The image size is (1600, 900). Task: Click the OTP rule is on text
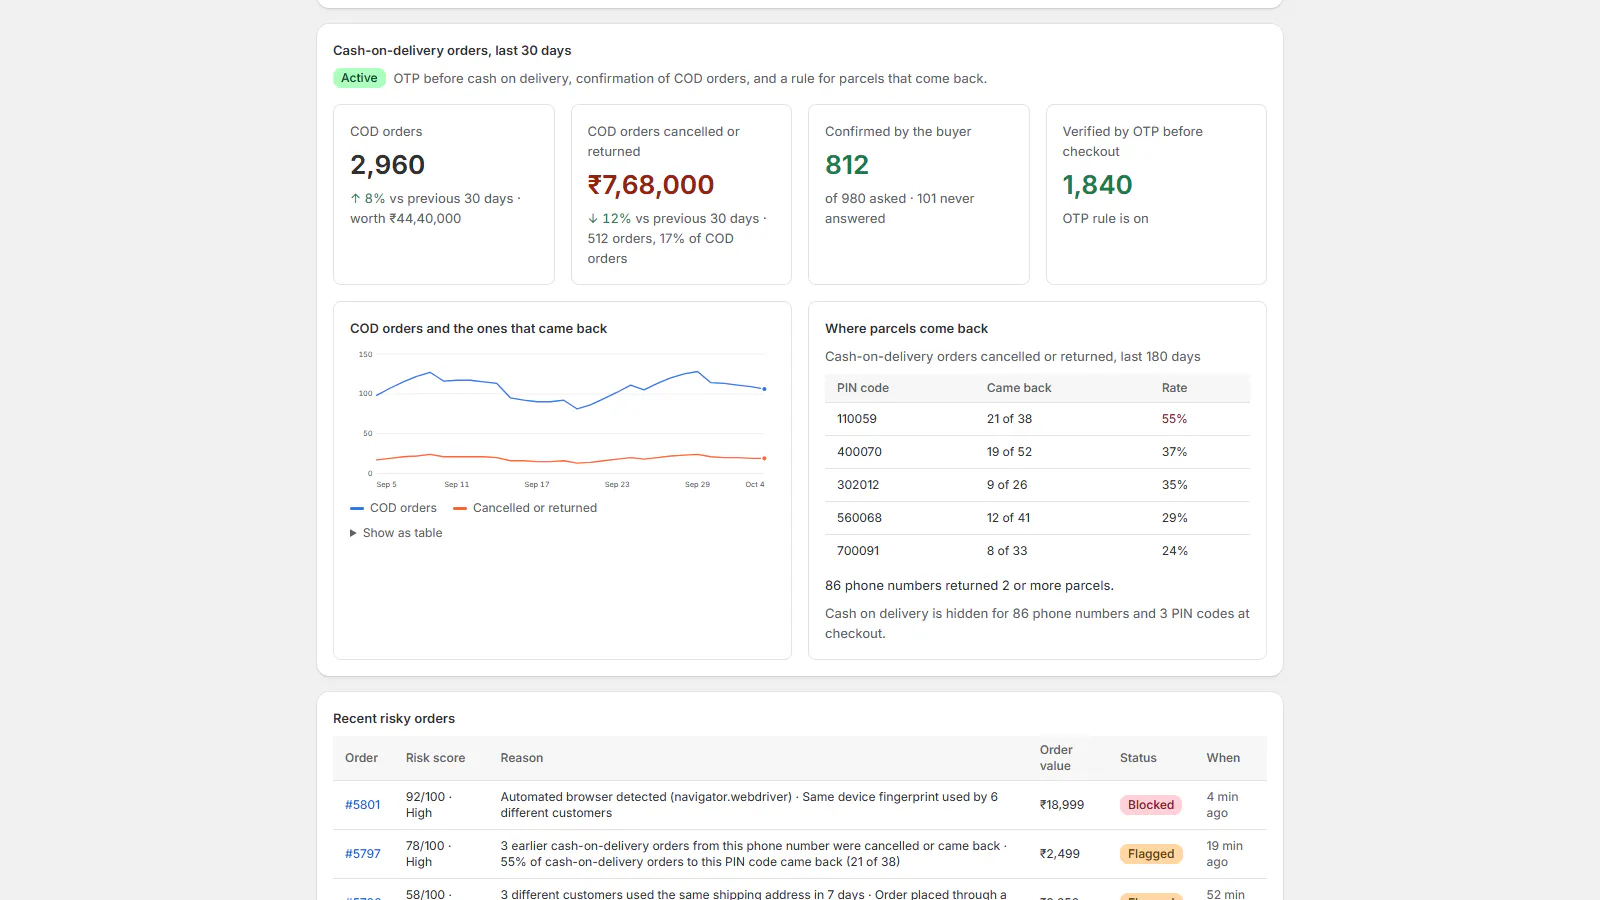click(1105, 219)
